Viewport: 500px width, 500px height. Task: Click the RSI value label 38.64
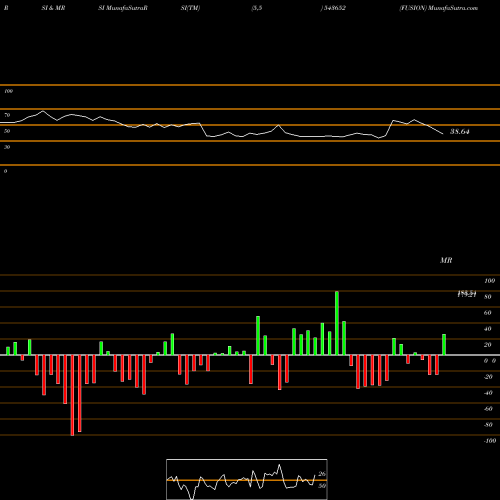click(460, 132)
